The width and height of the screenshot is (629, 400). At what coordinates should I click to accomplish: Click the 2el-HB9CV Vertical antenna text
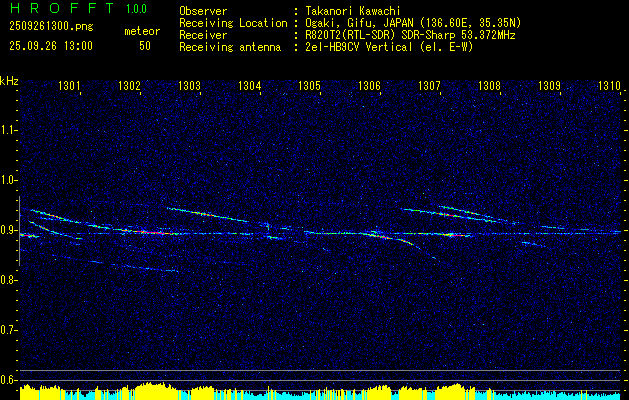[x=390, y=47]
